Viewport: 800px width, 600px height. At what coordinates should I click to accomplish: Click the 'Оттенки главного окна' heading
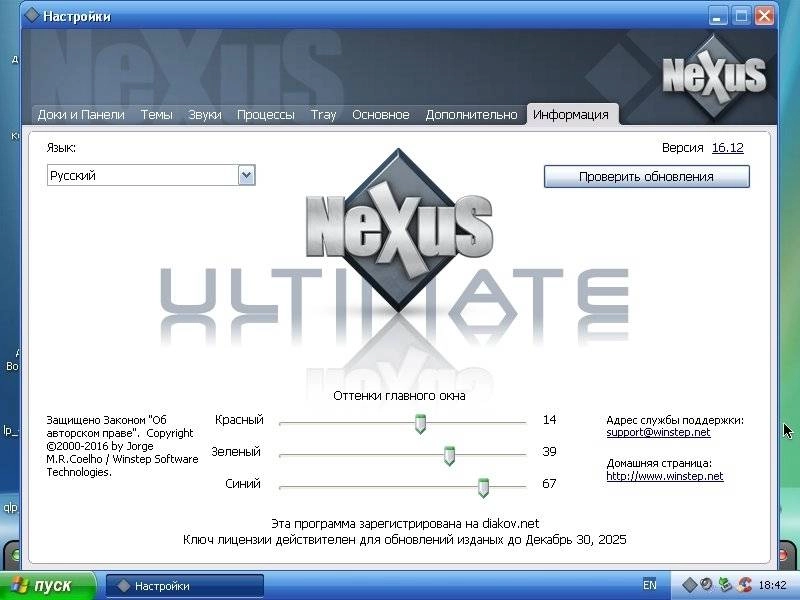click(399, 396)
